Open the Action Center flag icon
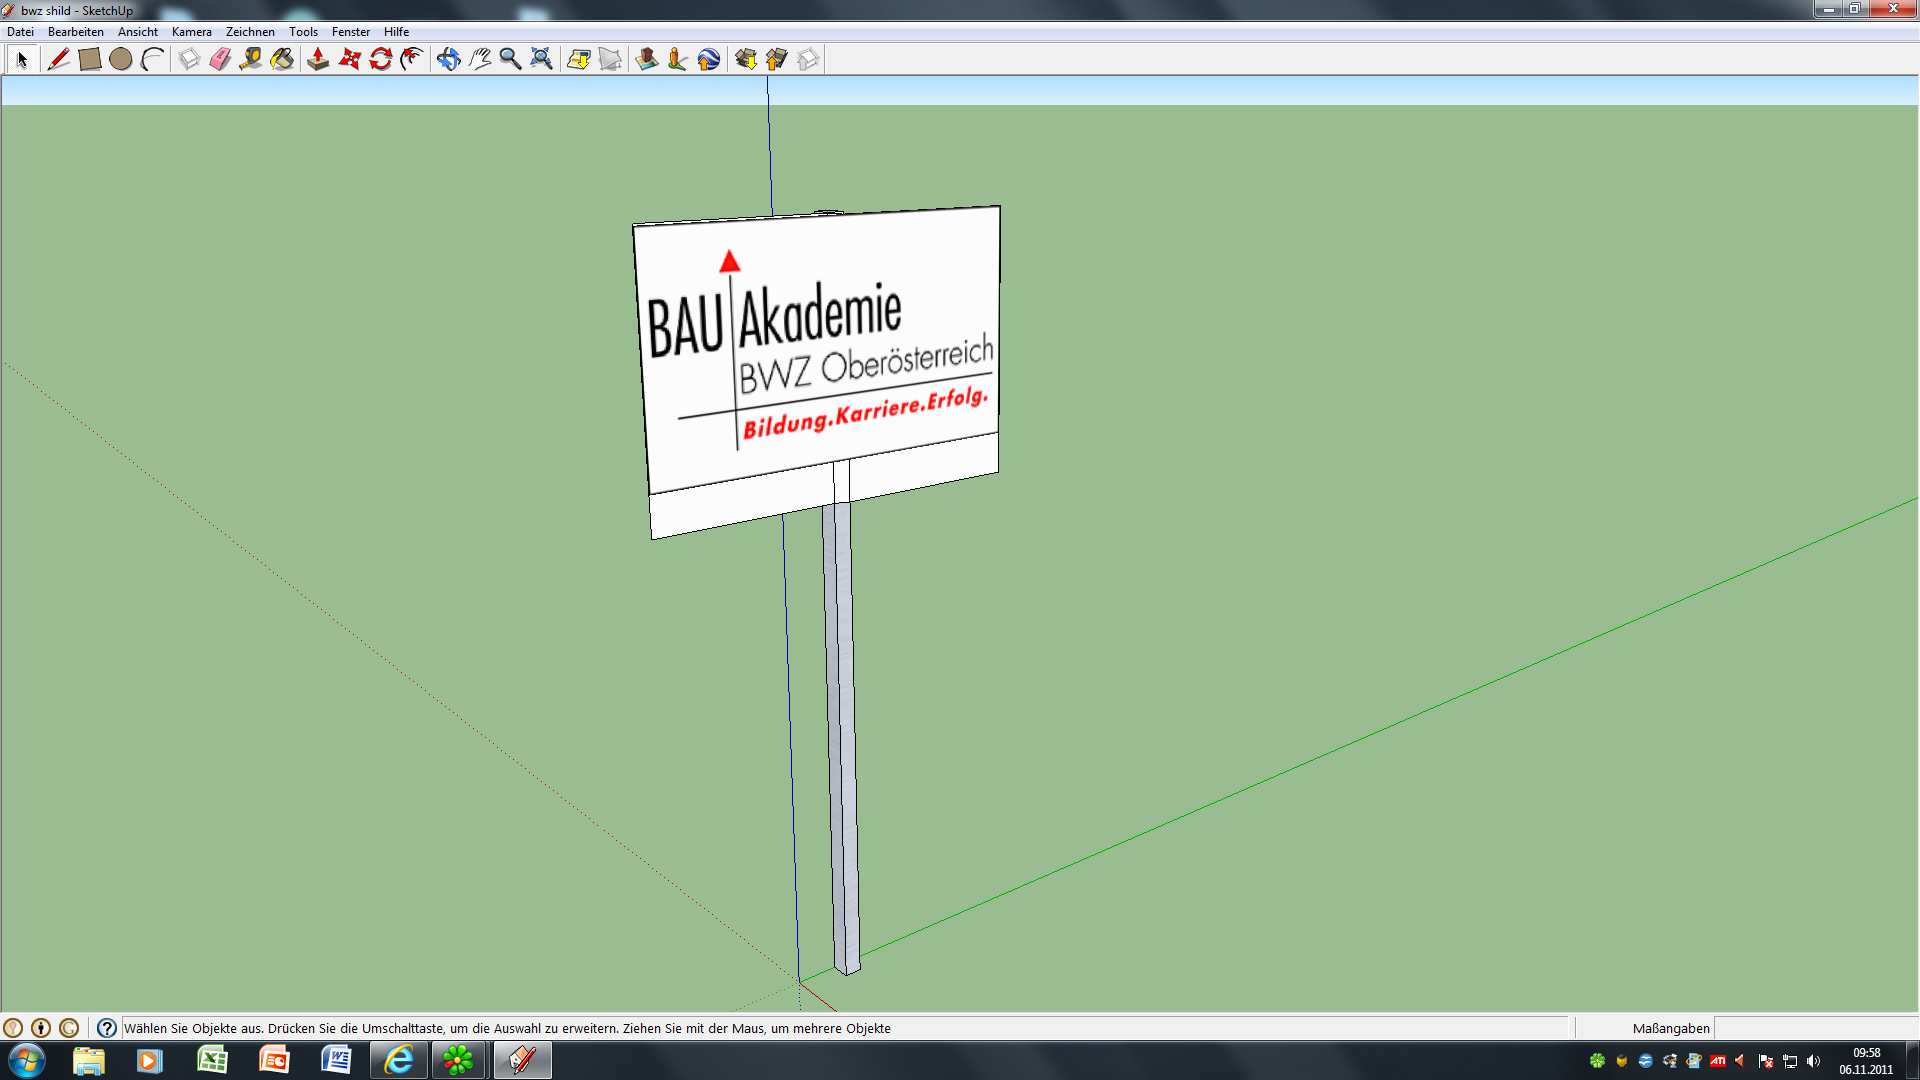The width and height of the screenshot is (1920, 1080). point(1765,1061)
